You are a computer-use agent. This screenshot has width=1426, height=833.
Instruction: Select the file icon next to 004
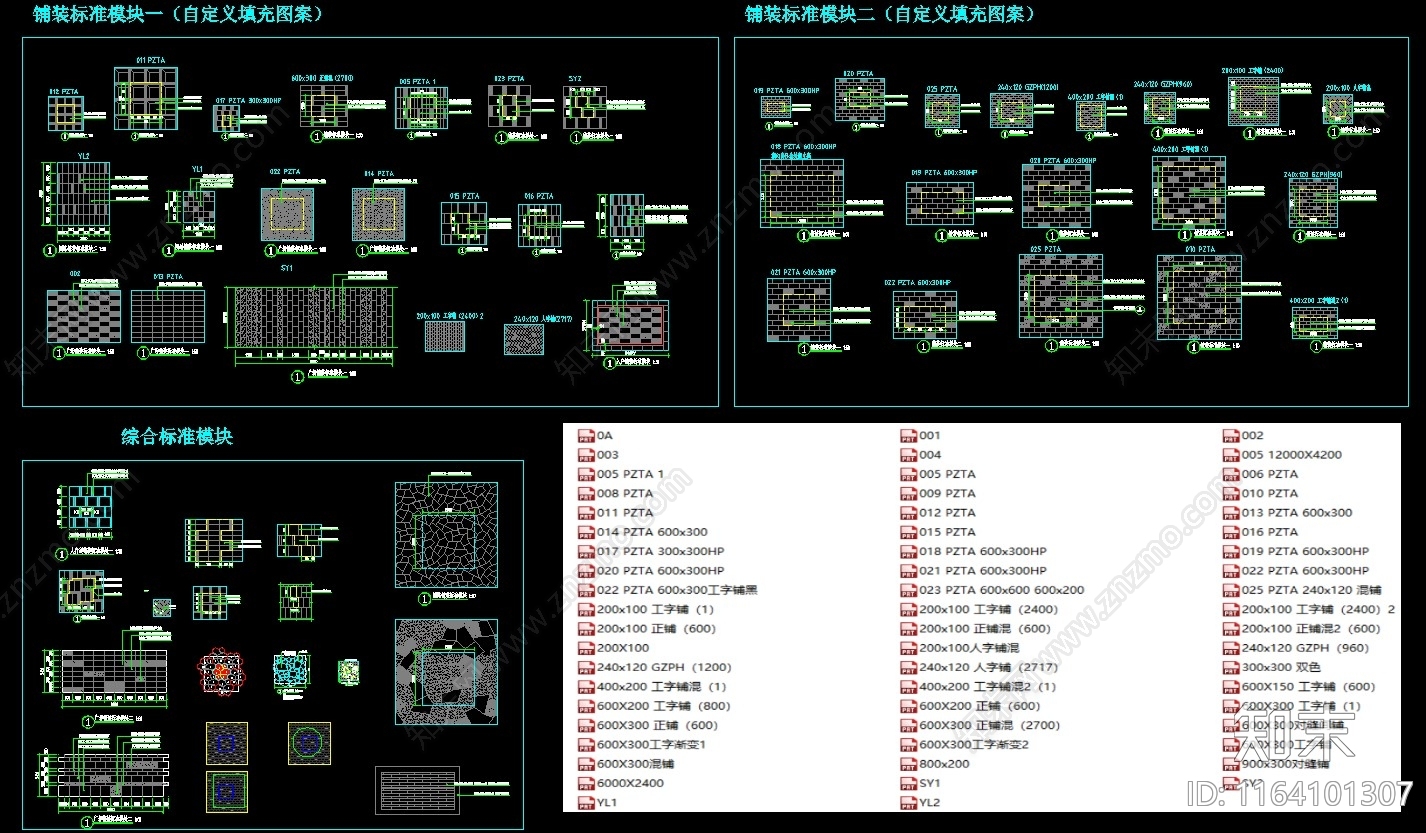(908, 455)
